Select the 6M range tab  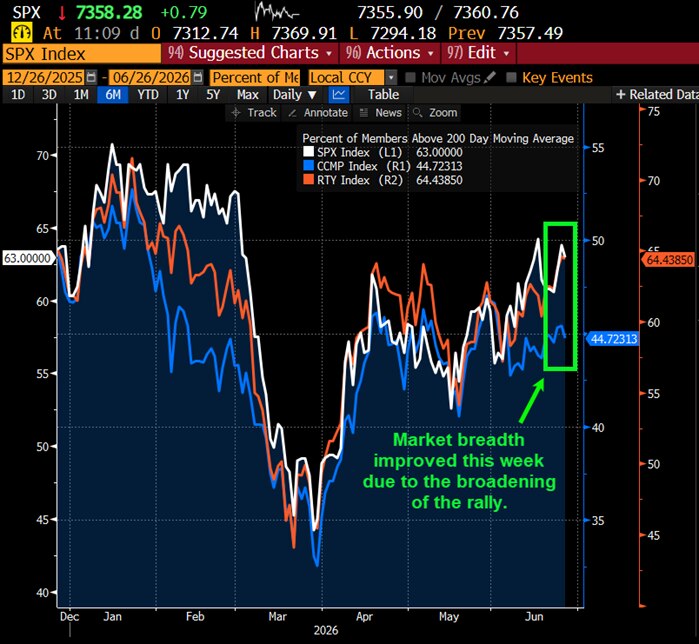pos(113,94)
